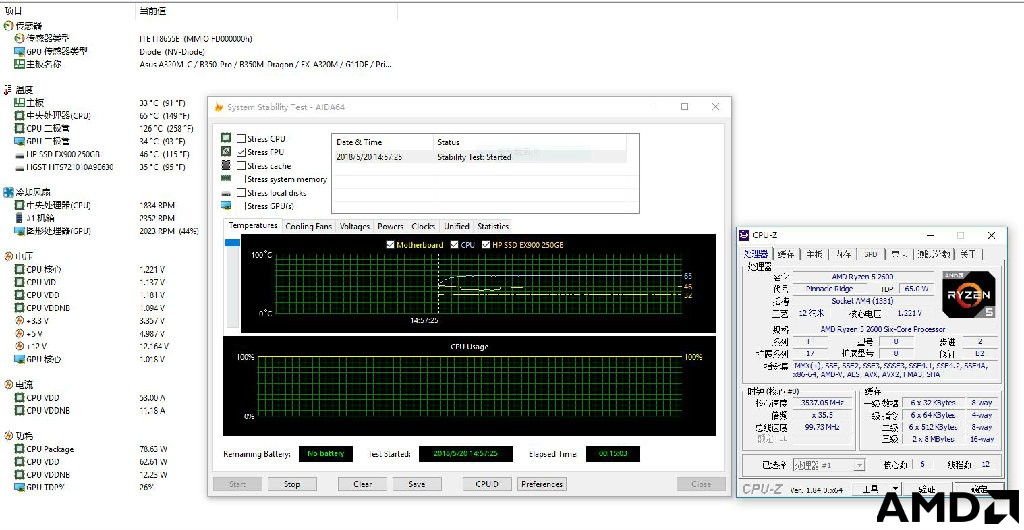This screenshot has width=1024, height=530.
Task: Enable the Stress CPU checkbox
Action: click(242, 138)
